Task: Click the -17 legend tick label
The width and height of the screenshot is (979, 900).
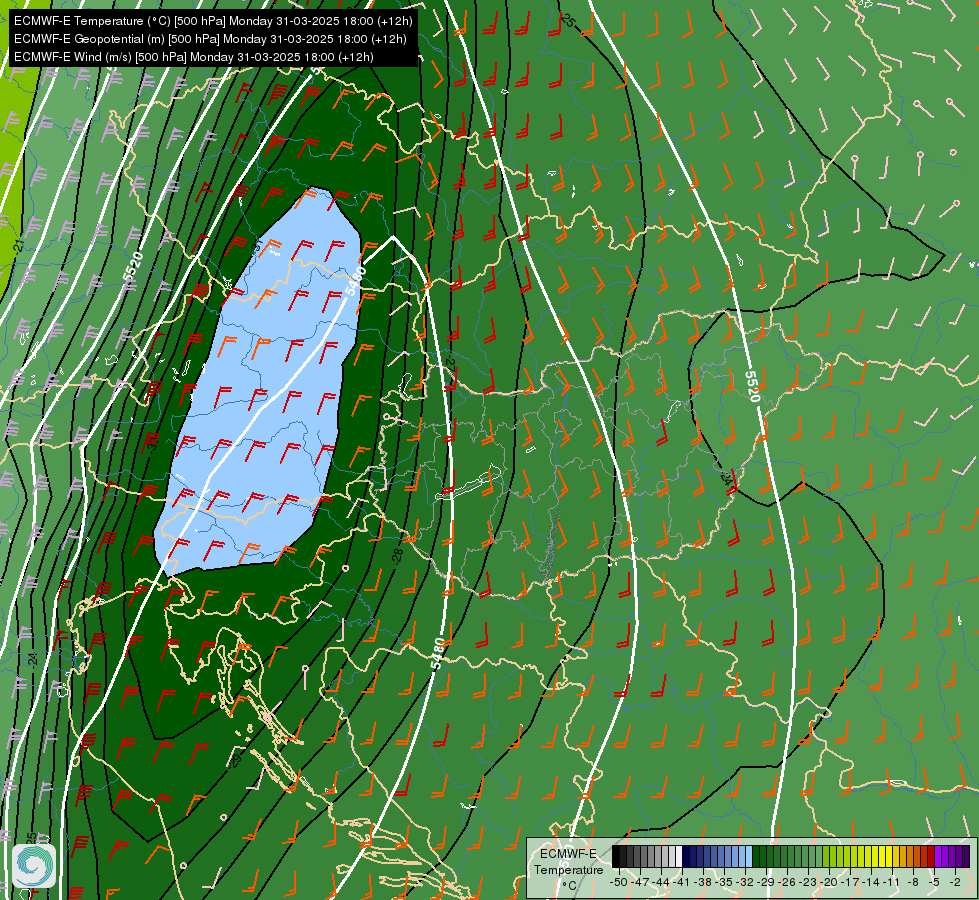Action: click(x=852, y=882)
